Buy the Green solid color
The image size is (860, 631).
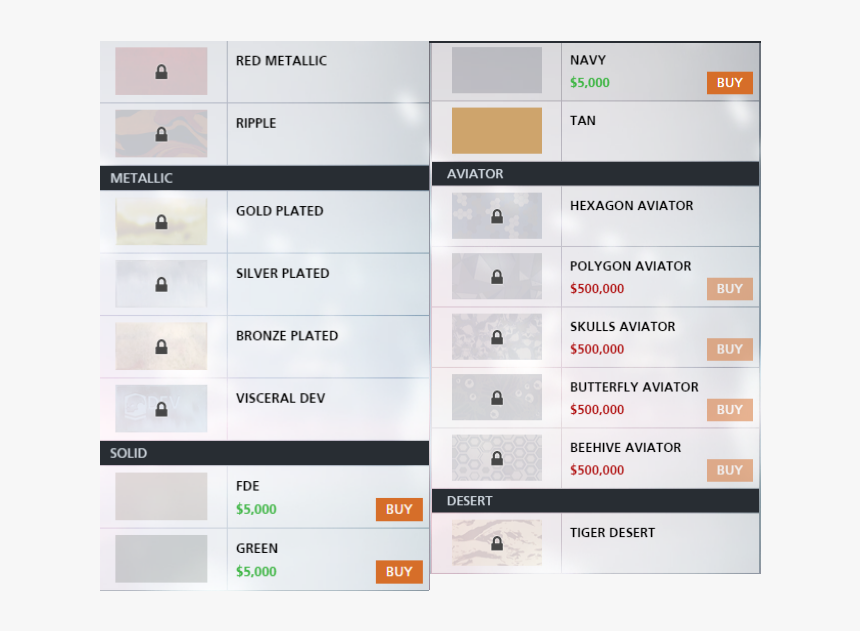pyautogui.click(x=399, y=572)
